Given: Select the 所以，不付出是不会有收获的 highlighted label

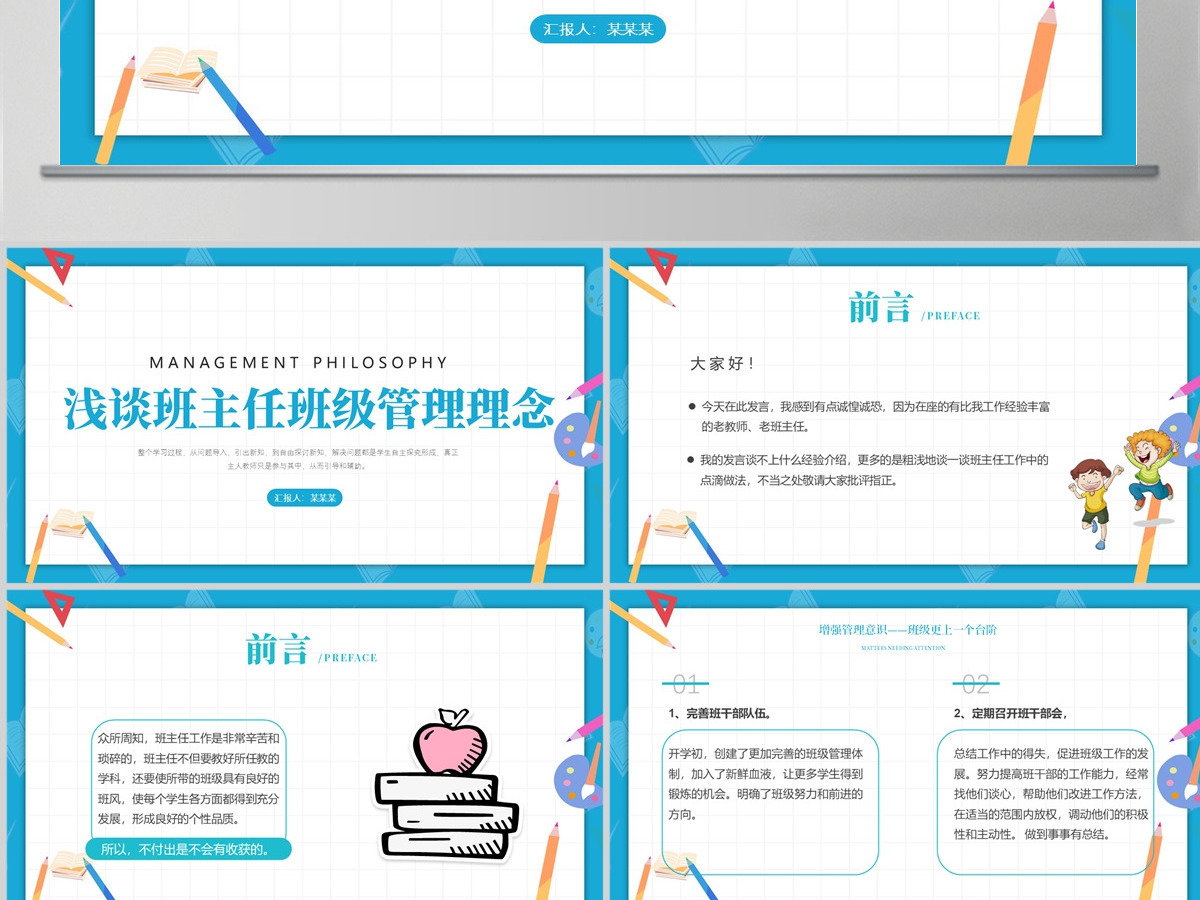Looking at the screenshot, I should point(190,850).
